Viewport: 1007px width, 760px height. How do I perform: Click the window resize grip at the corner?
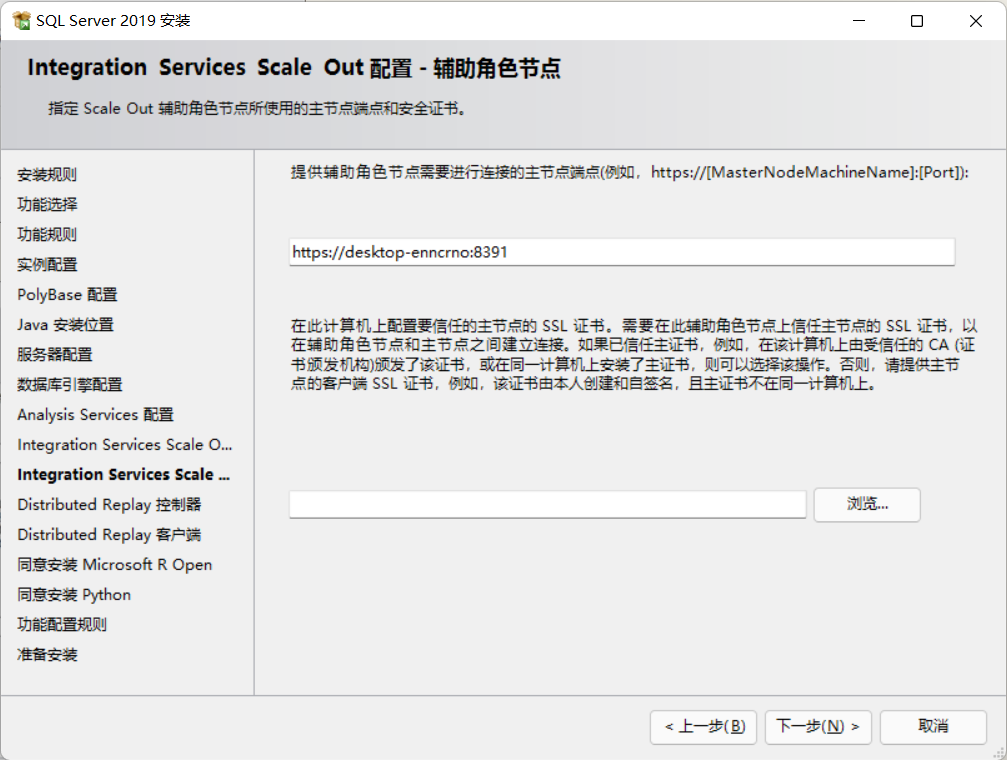[999, 752]
